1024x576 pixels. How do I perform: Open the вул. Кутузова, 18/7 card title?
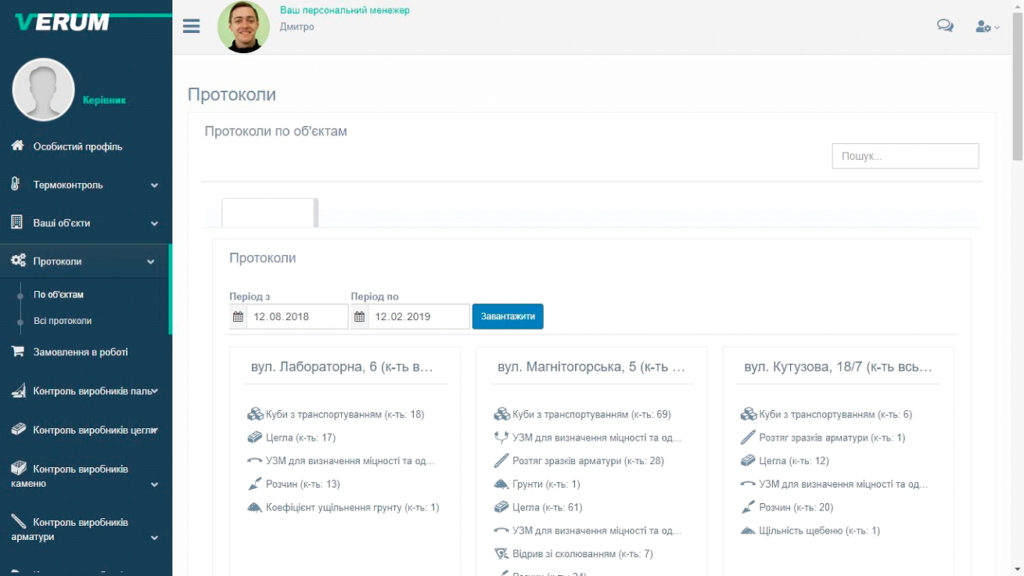pyautogui.click(x=838, y=367)
